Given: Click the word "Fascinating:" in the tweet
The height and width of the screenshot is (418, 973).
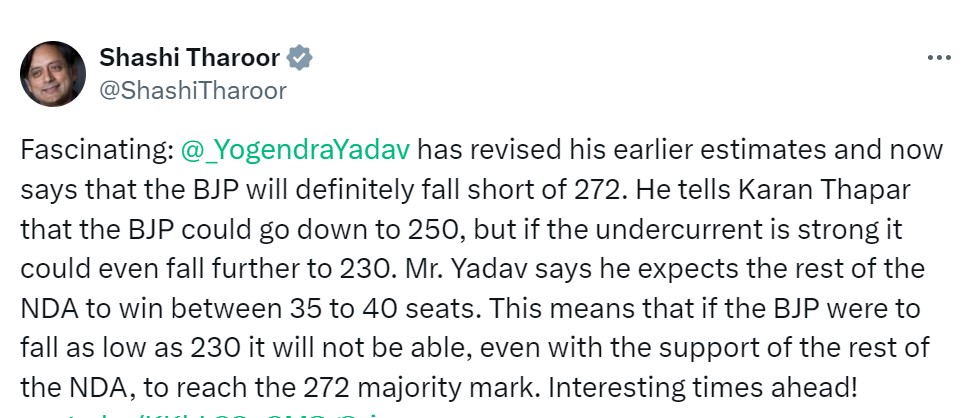Looking at the screenshot, I should point(96,151).
